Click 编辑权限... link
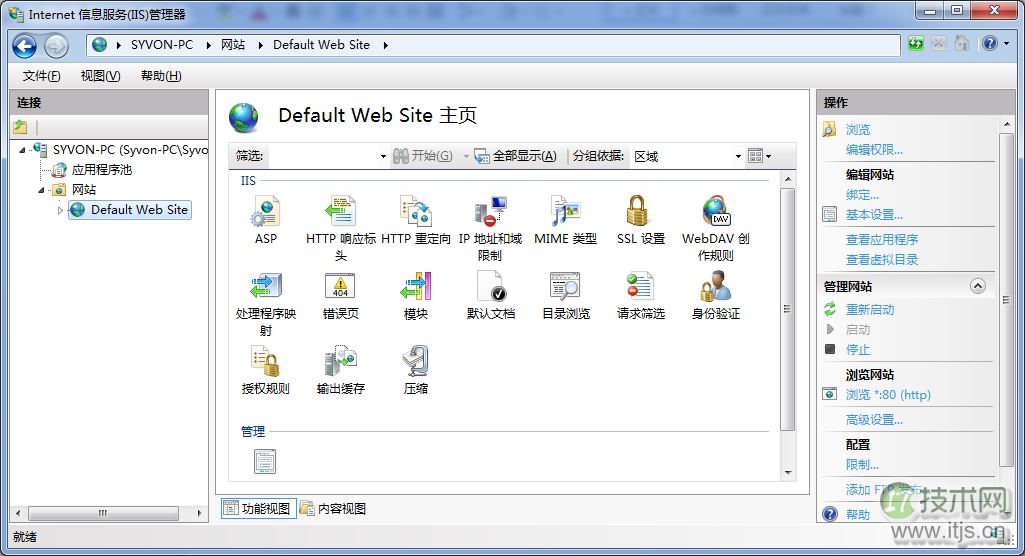Image resolution: width=1025 pixels, height=556 pixels. coord(874,150)
